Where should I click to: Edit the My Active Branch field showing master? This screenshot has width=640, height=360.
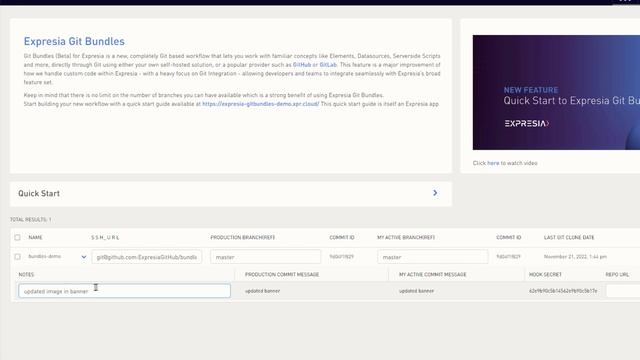point(433,257)
